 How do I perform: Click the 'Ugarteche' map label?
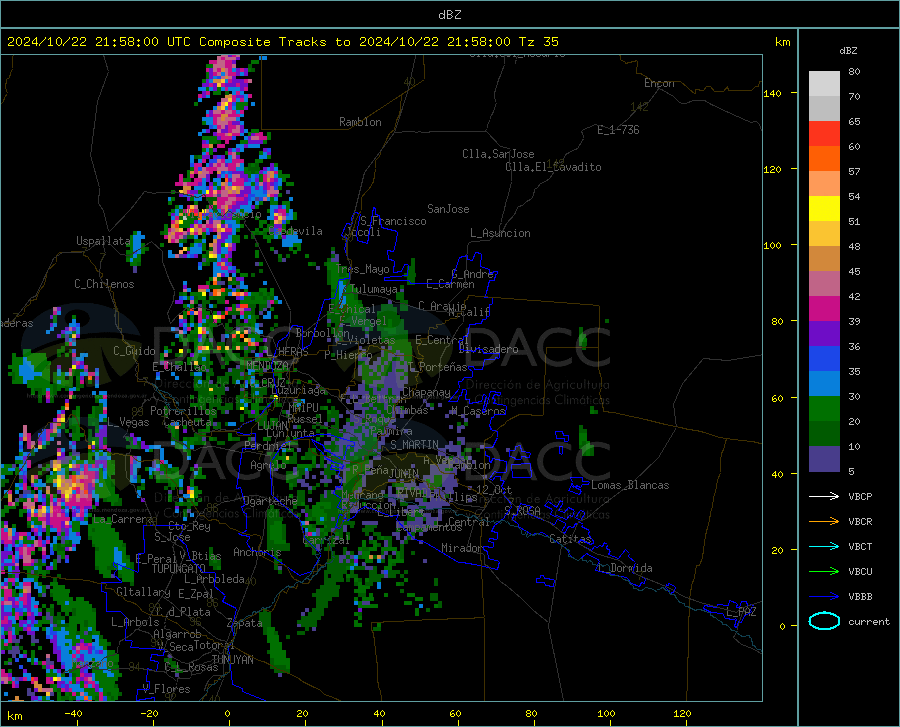click(270, 500)
